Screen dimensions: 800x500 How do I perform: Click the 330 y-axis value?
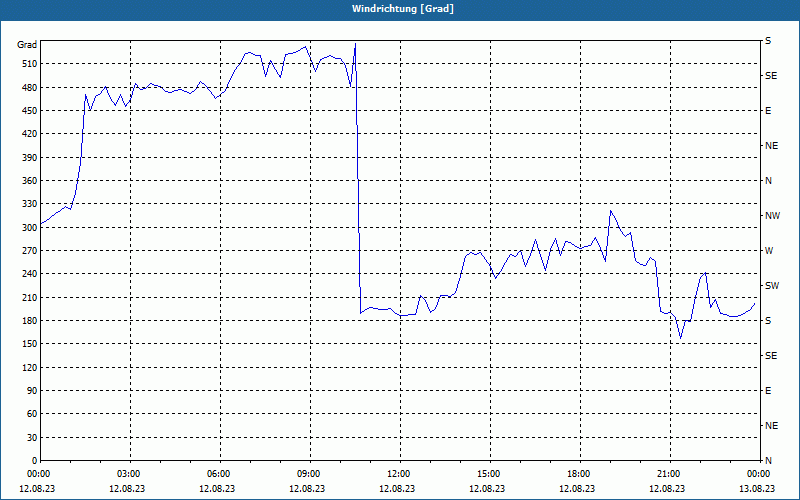point(29,204)
